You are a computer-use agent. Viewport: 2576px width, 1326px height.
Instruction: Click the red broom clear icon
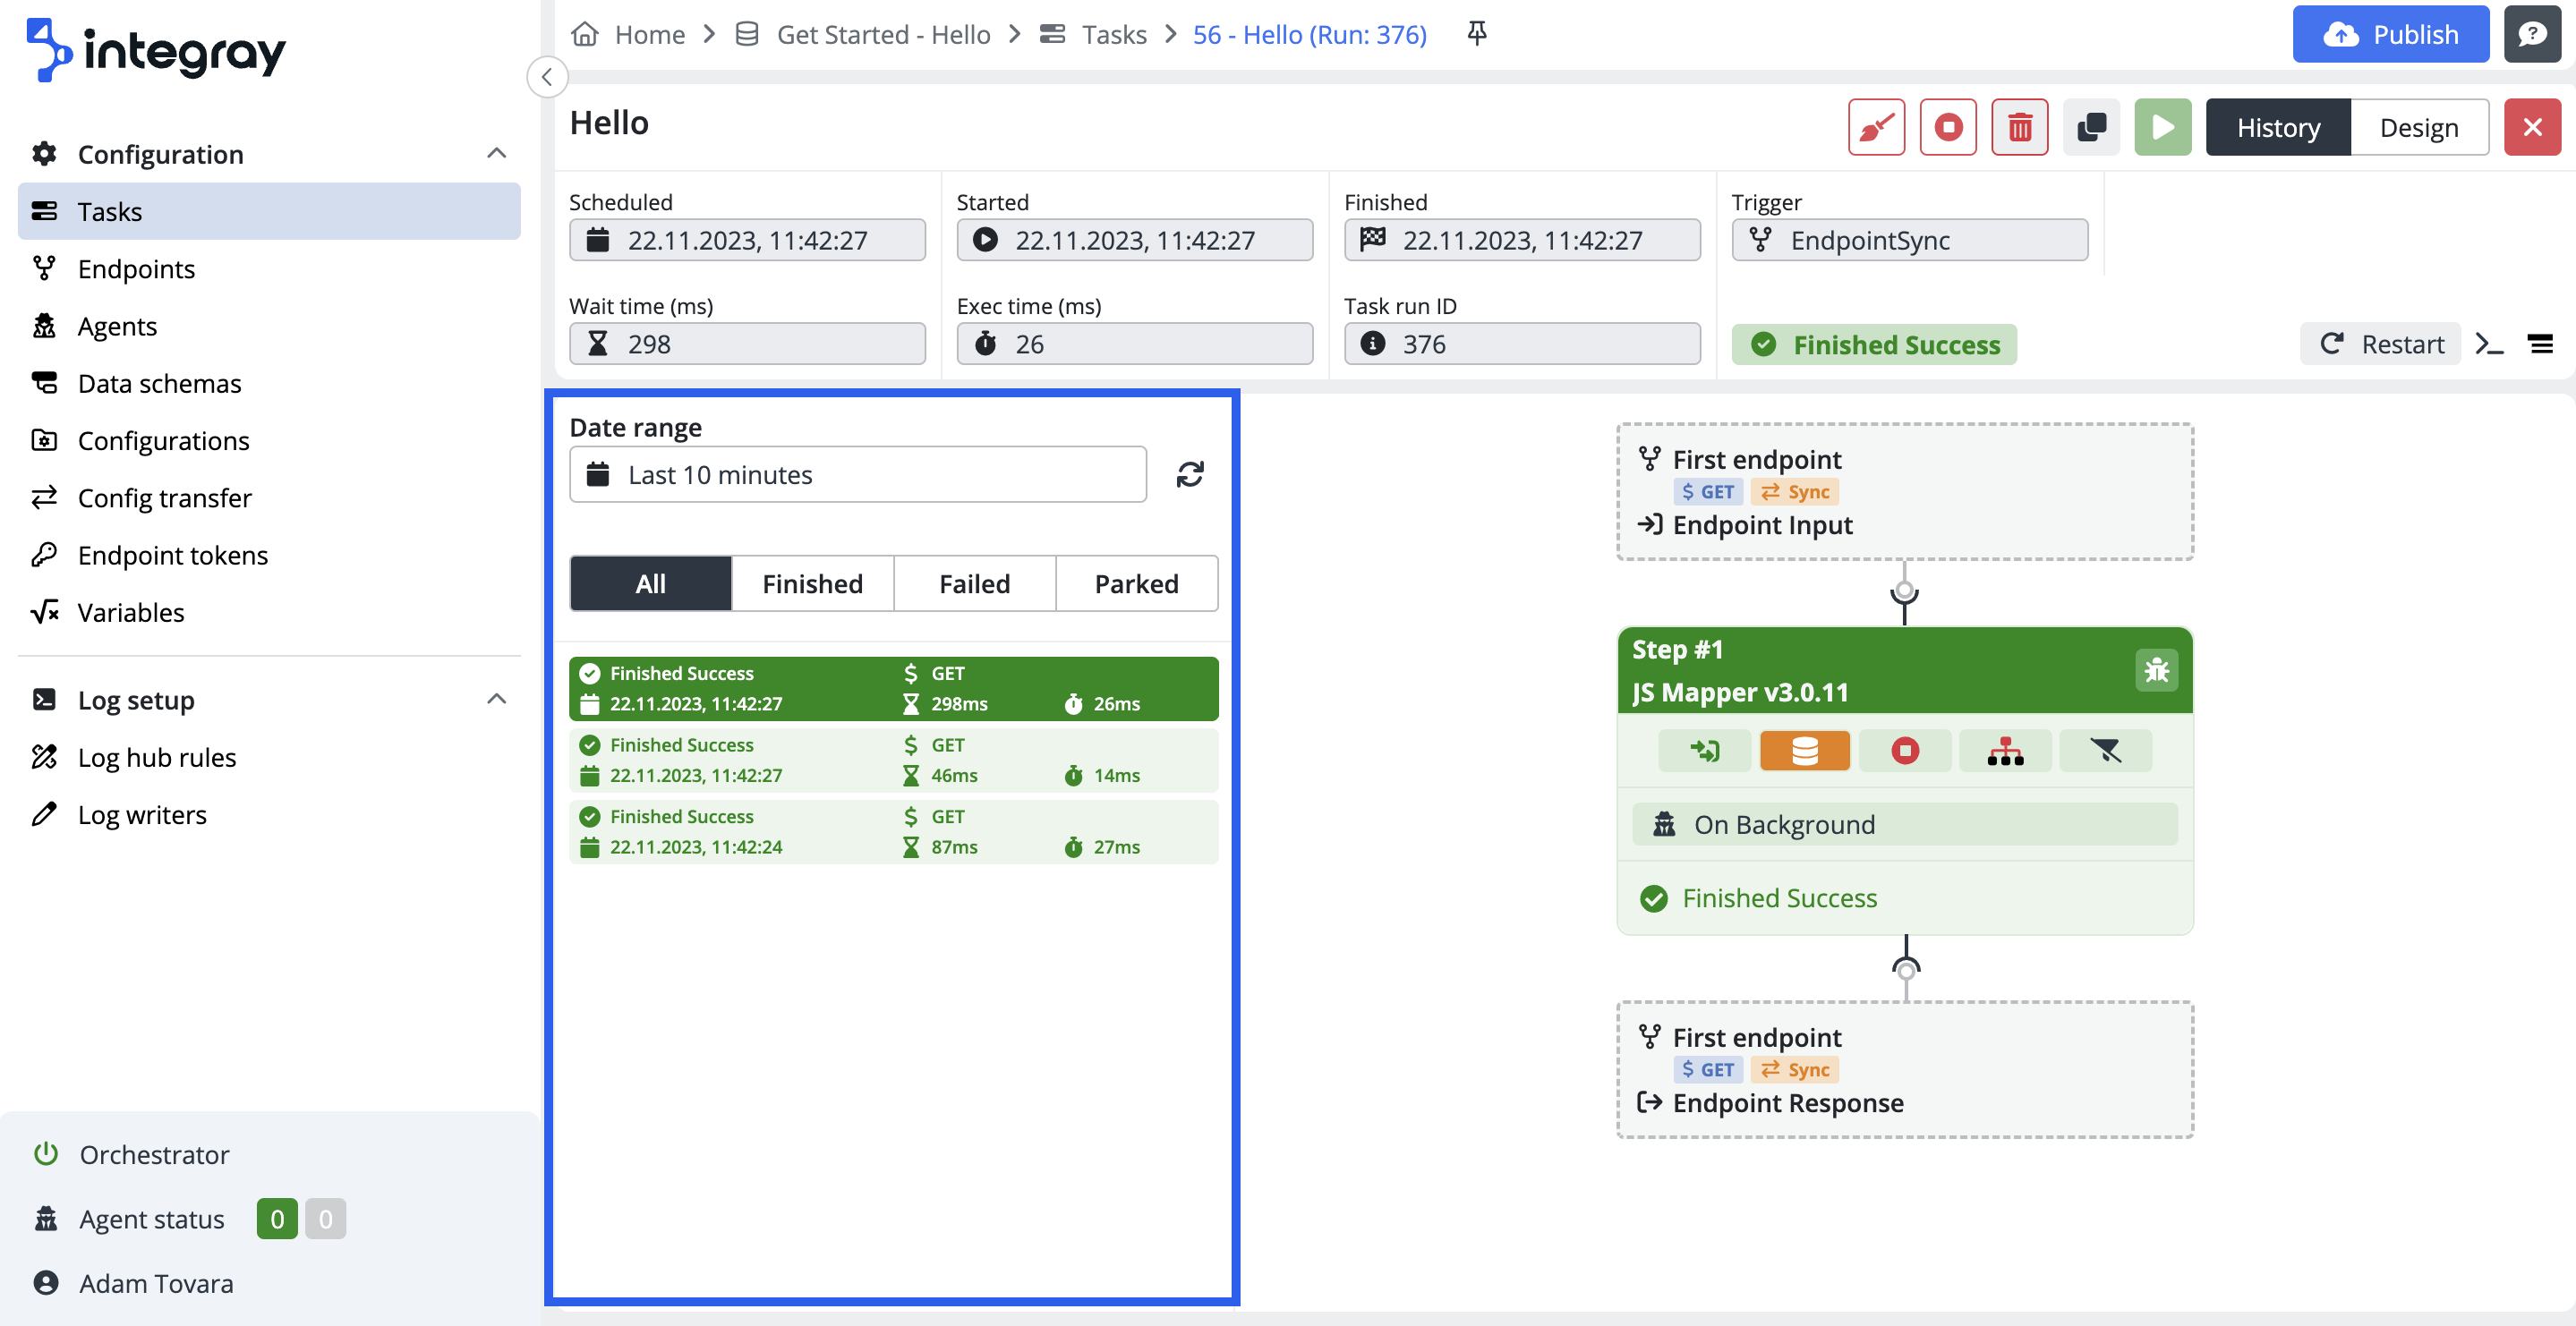click(x=1876, y=127)
